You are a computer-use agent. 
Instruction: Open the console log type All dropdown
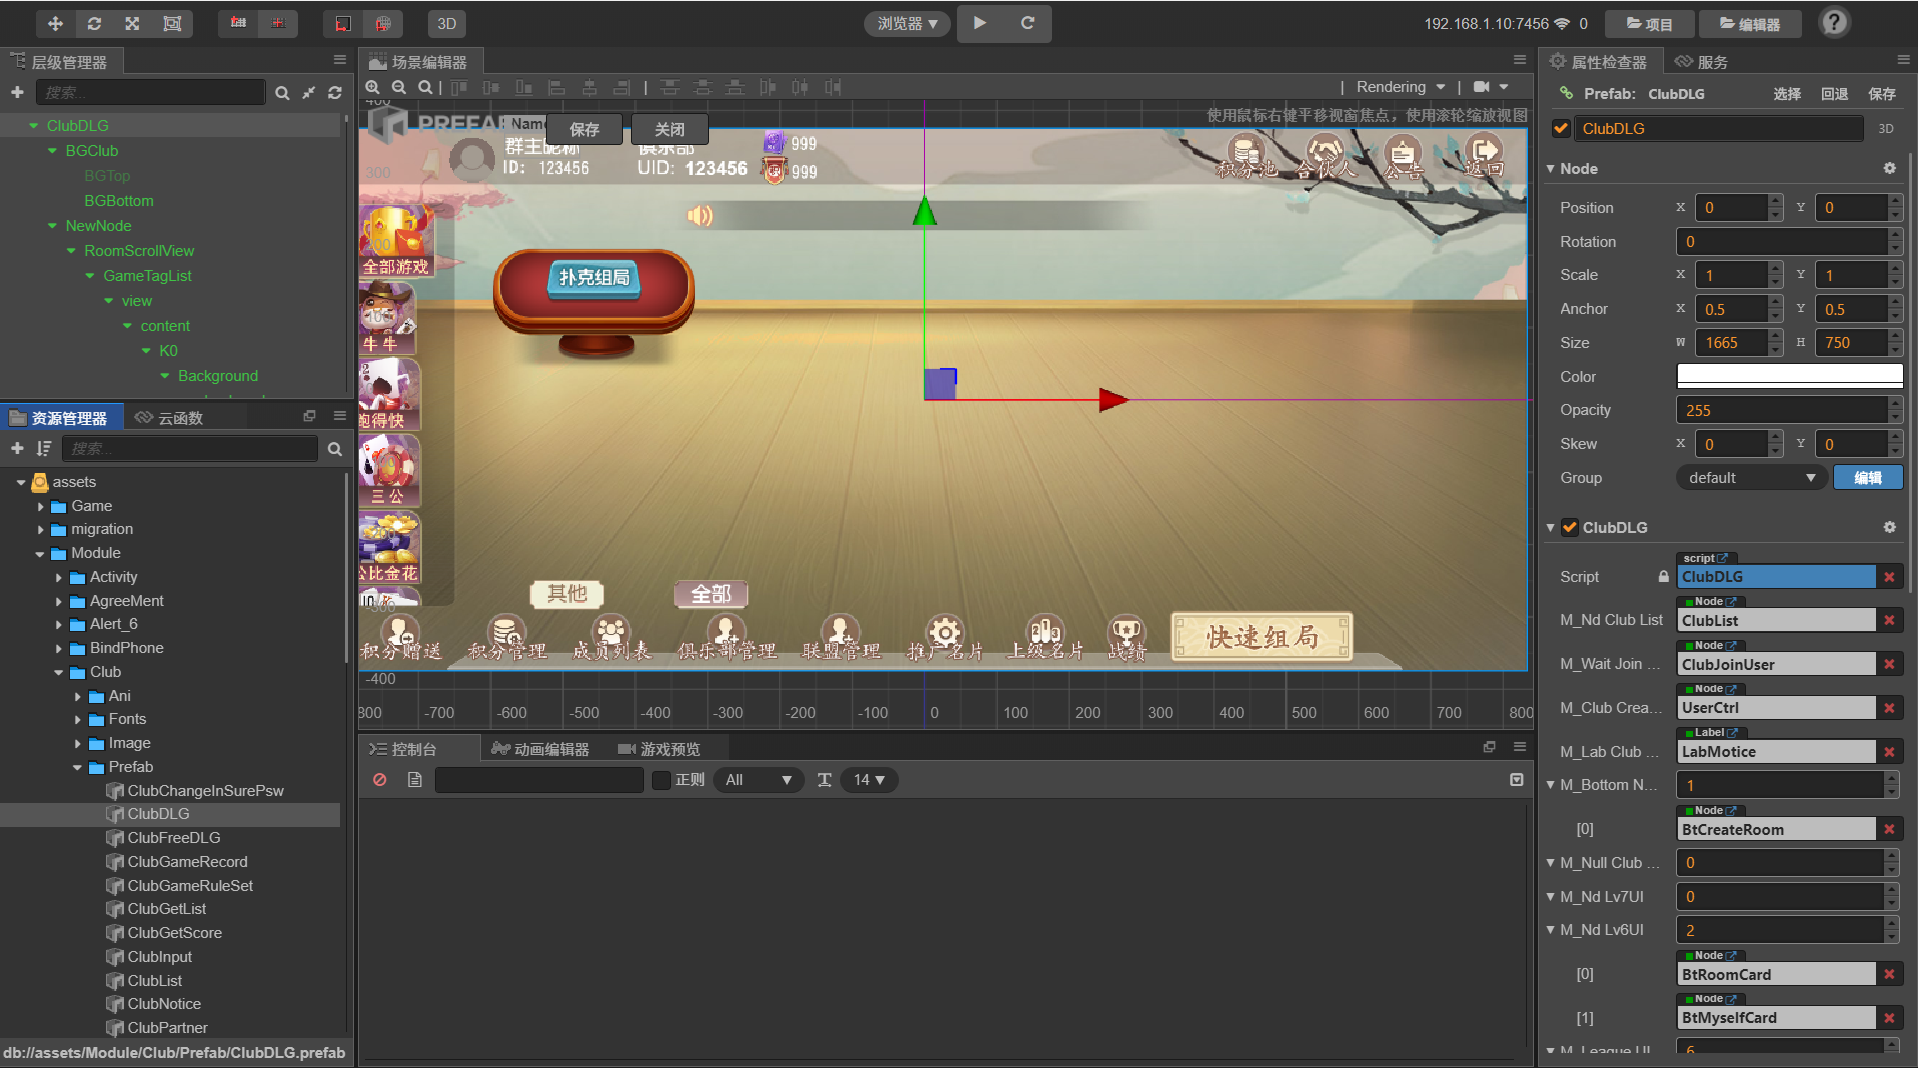(758, 780)
